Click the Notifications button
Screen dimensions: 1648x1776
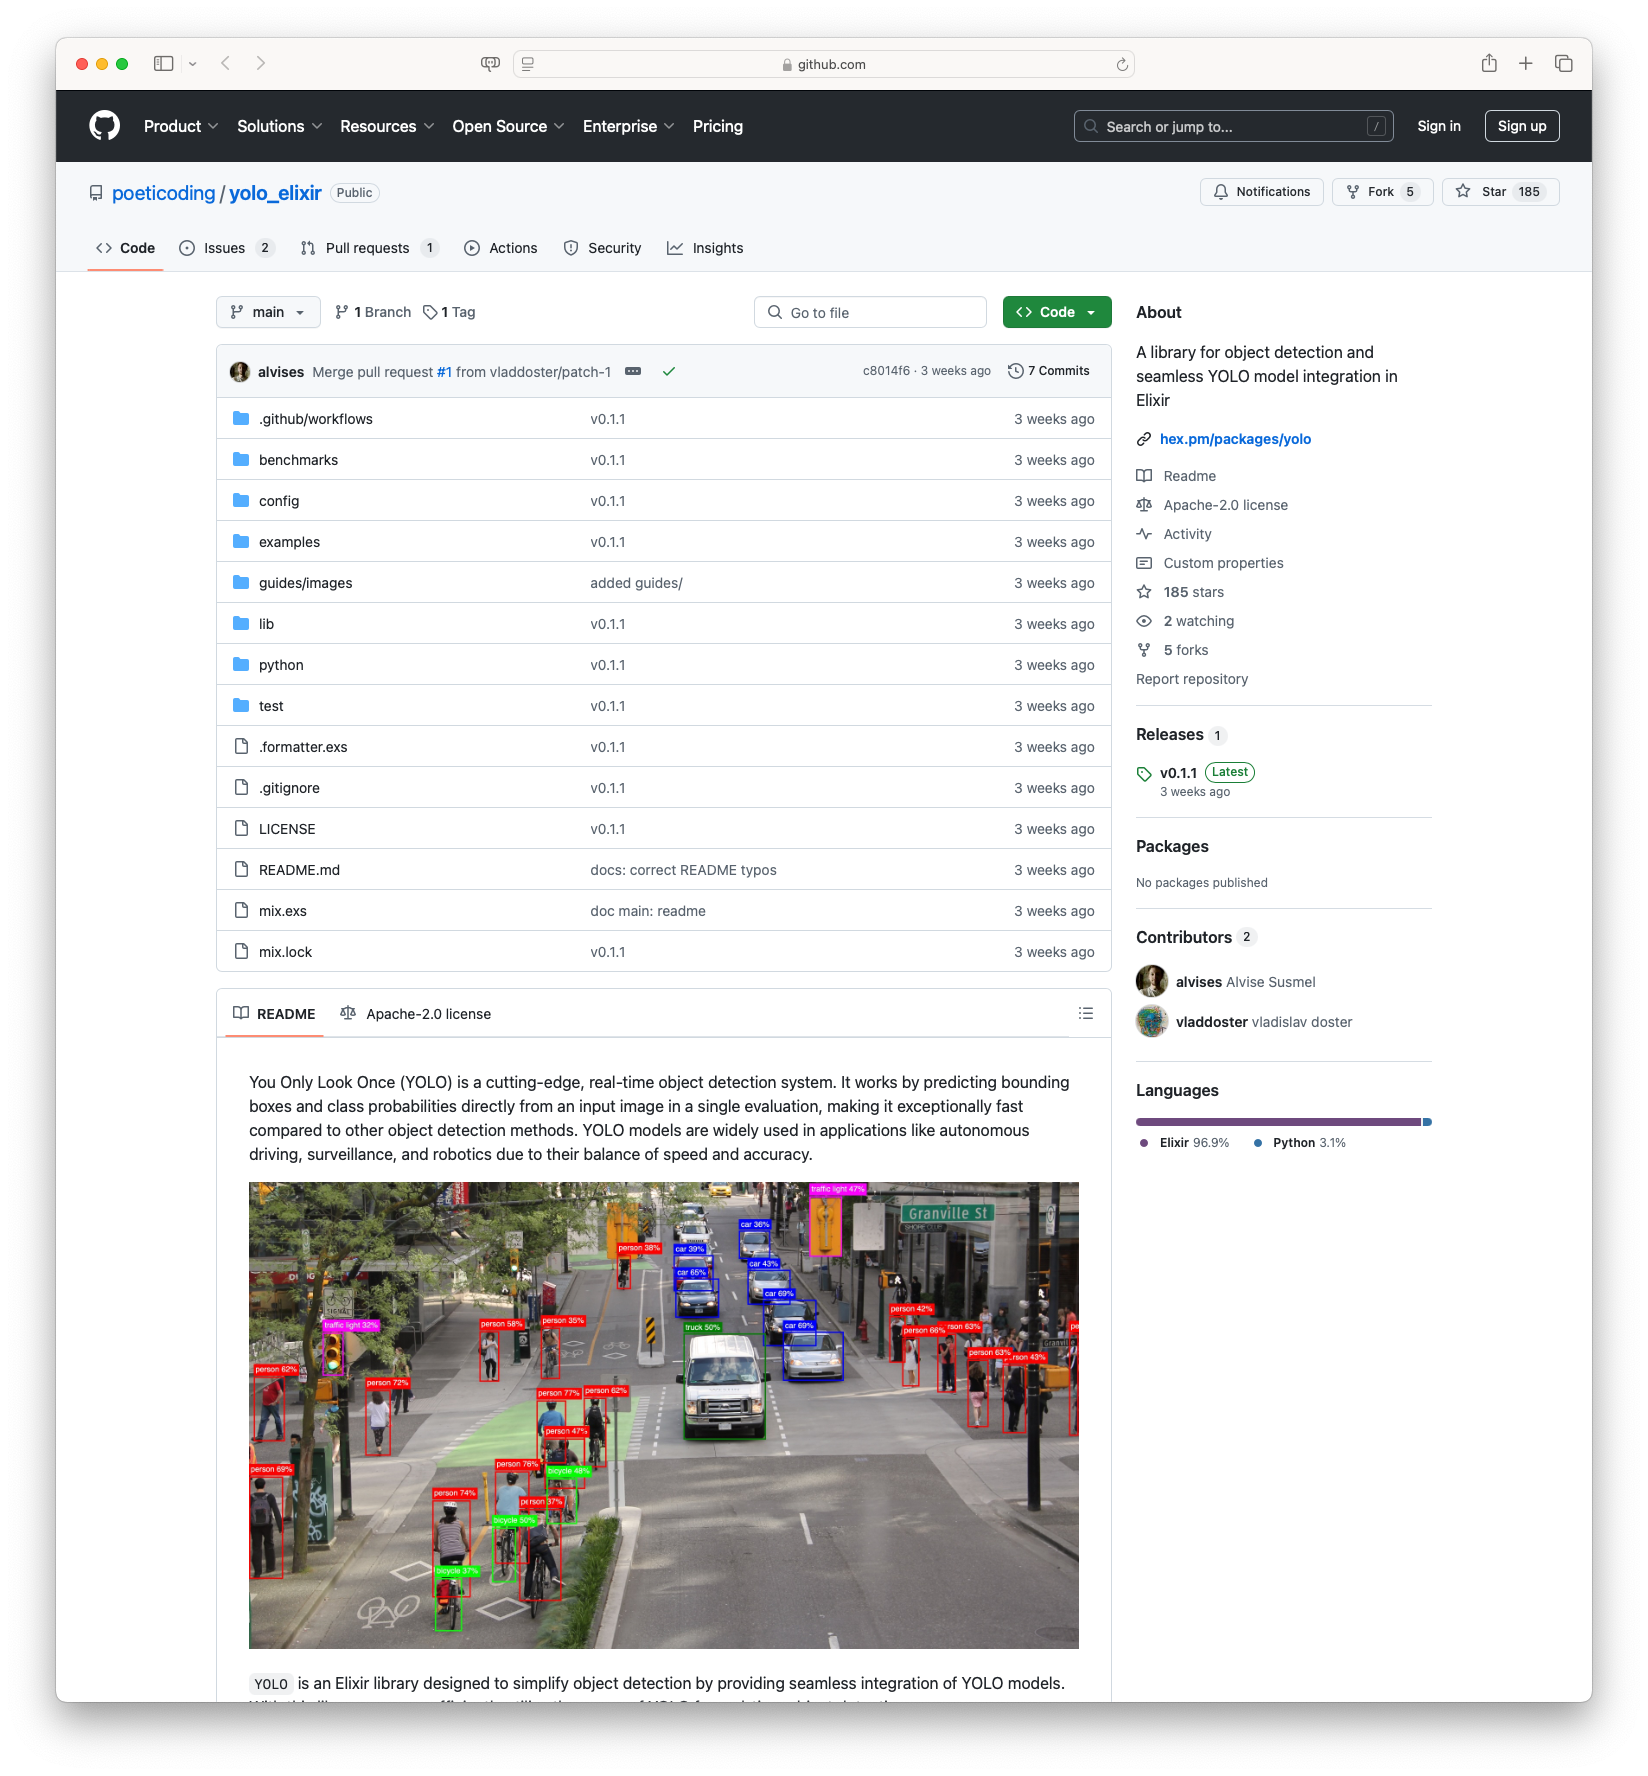click(x=1262, y=192)
